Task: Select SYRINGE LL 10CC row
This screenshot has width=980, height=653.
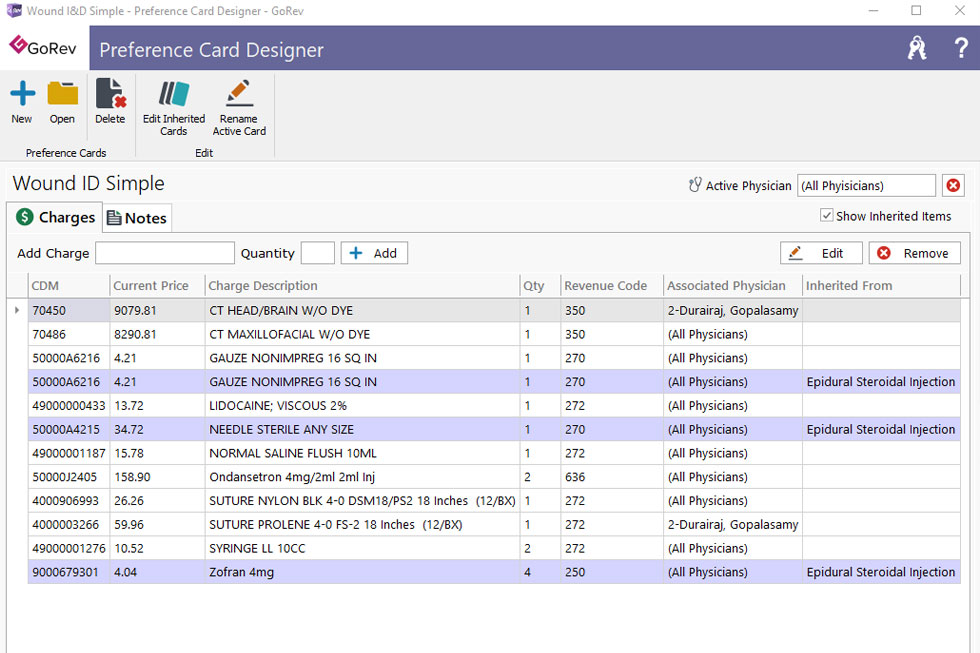Action: tap(494, 548)
